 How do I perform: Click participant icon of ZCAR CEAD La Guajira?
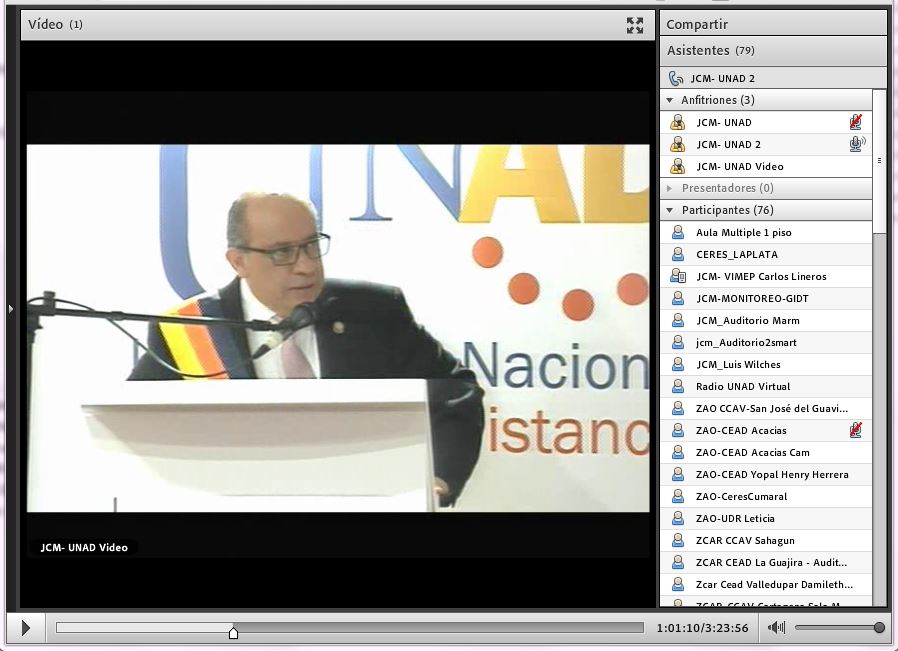(x=678, y=562)
